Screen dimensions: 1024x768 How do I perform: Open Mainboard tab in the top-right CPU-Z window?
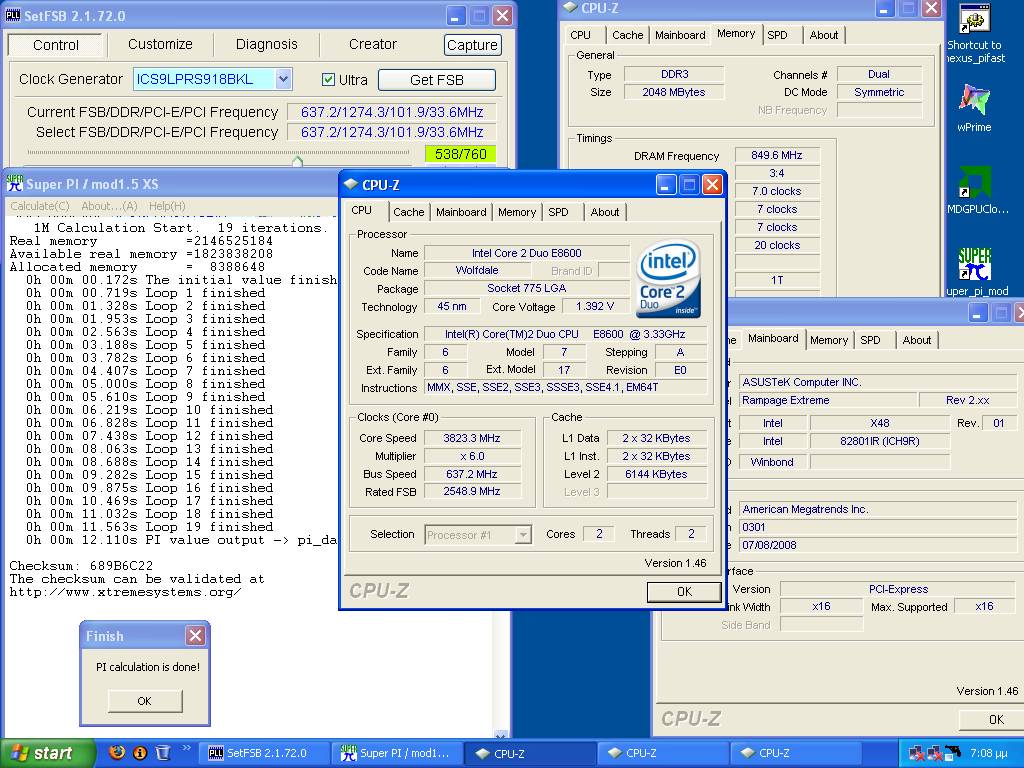pyautogui.click(x=680, y=35)
